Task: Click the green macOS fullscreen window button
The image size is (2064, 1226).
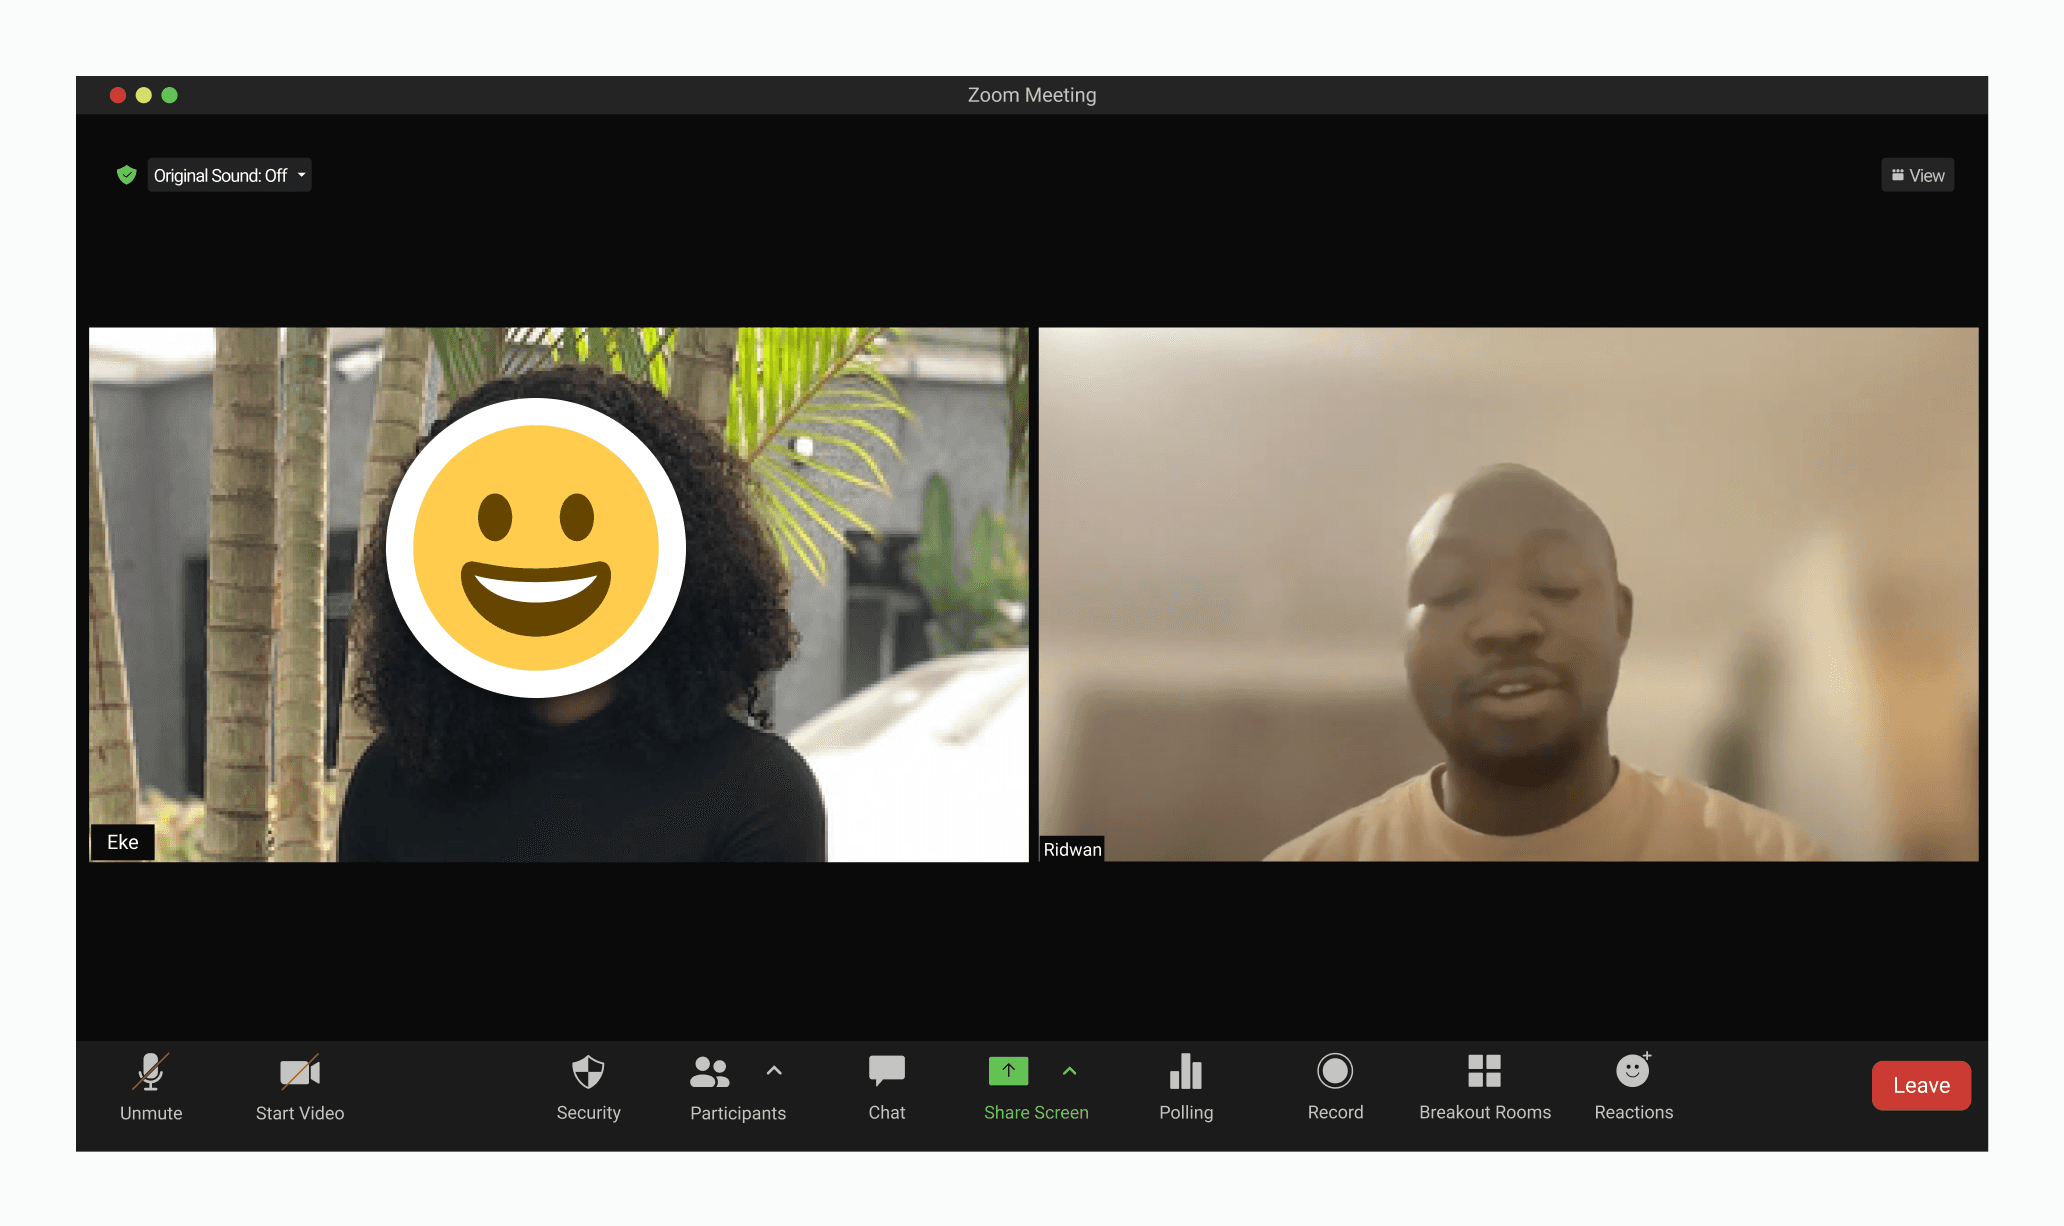Action: pos(170,95)
